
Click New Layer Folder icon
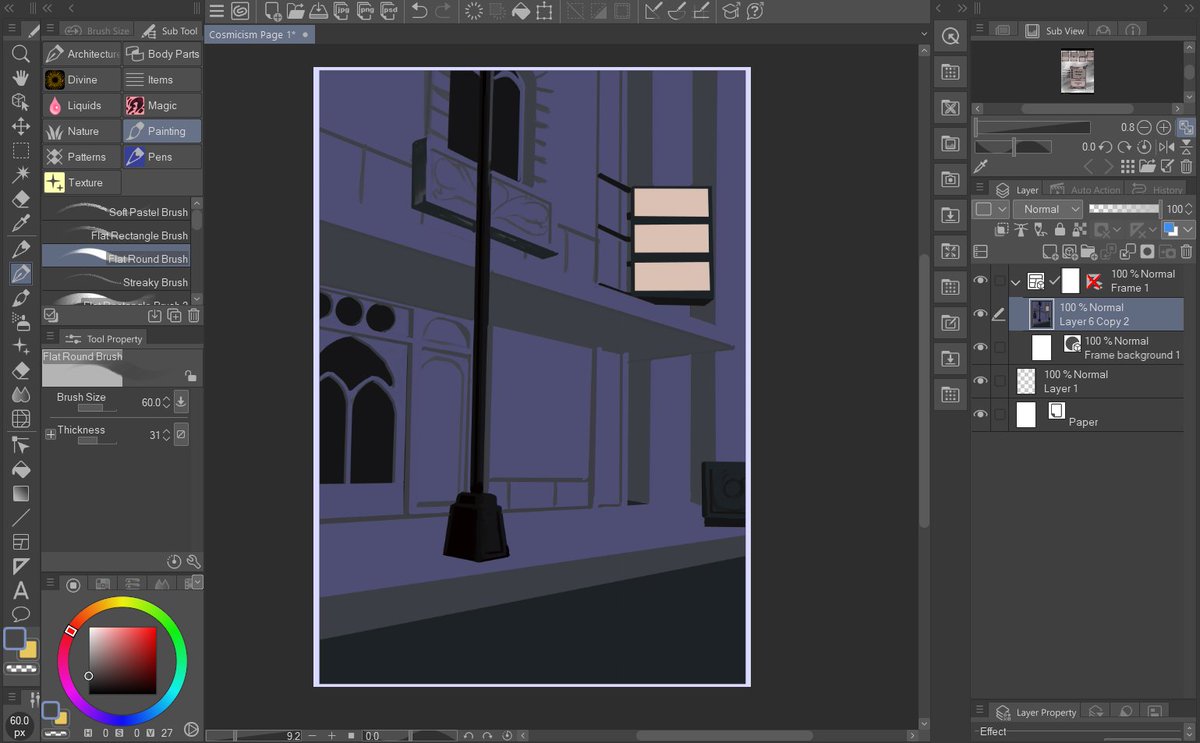(x=1088, y=252)
